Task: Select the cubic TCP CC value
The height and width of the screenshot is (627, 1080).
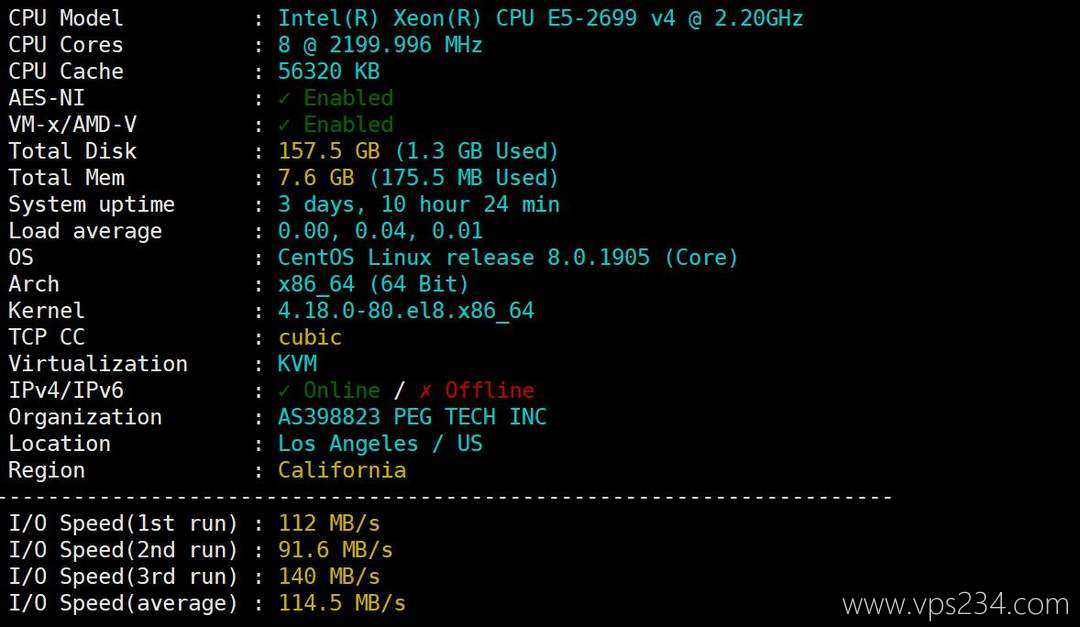Action: click(310, 337)
